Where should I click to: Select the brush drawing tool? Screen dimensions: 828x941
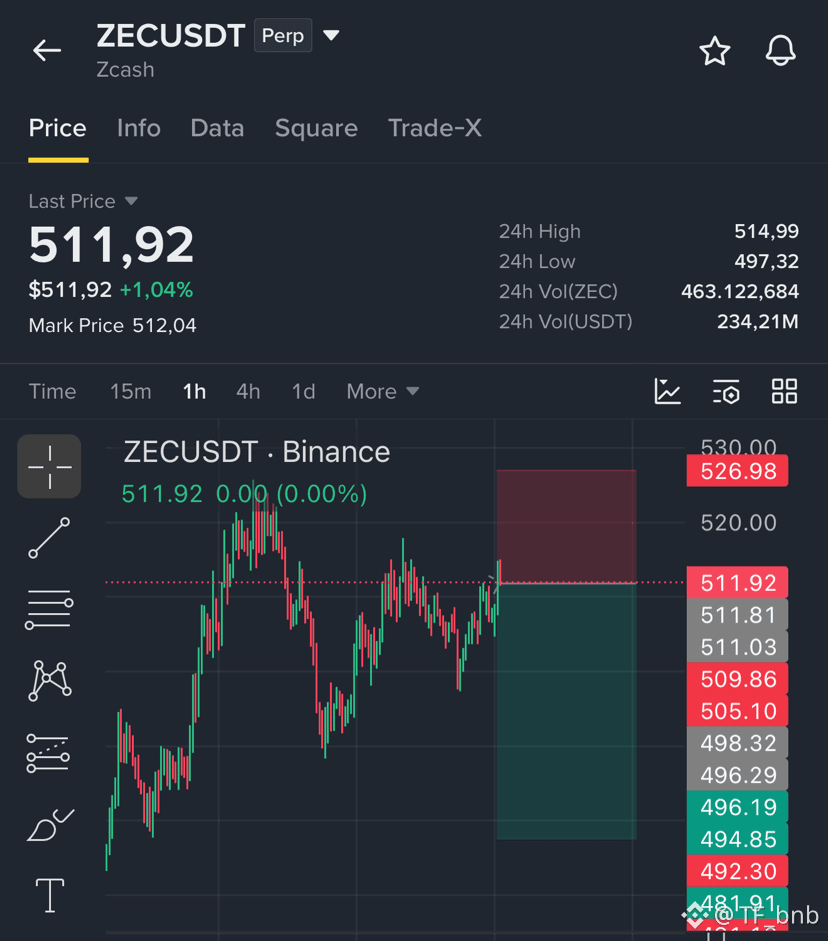(50, 825)
